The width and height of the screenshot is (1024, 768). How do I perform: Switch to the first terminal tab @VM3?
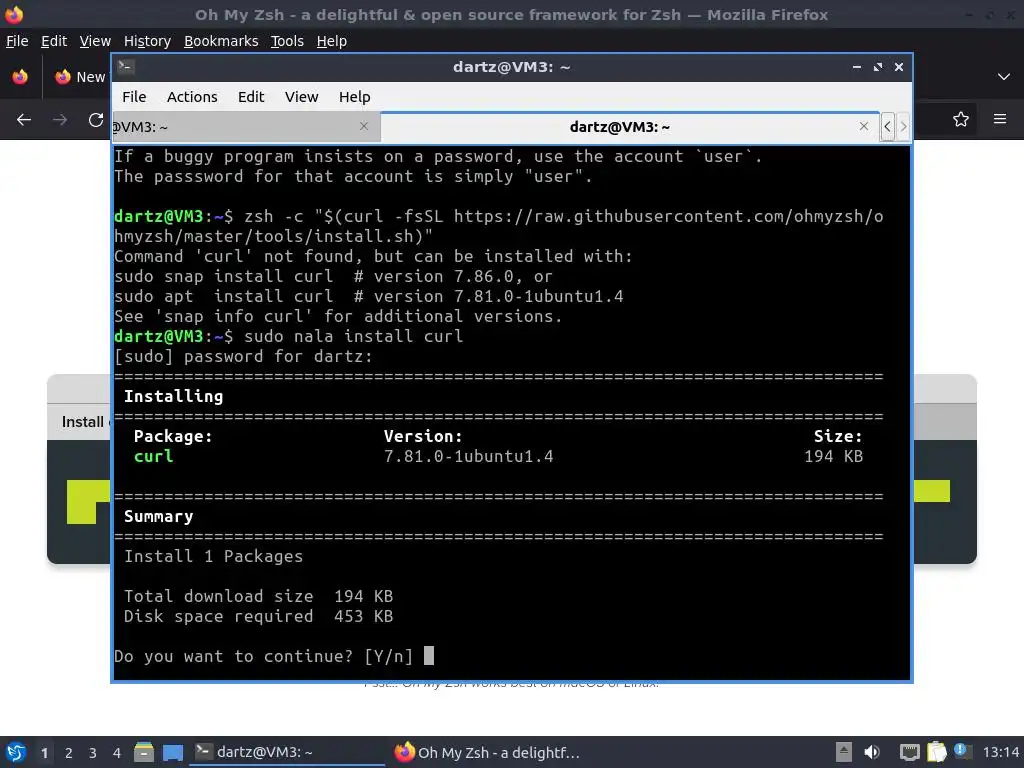click(x=246, y=127)
